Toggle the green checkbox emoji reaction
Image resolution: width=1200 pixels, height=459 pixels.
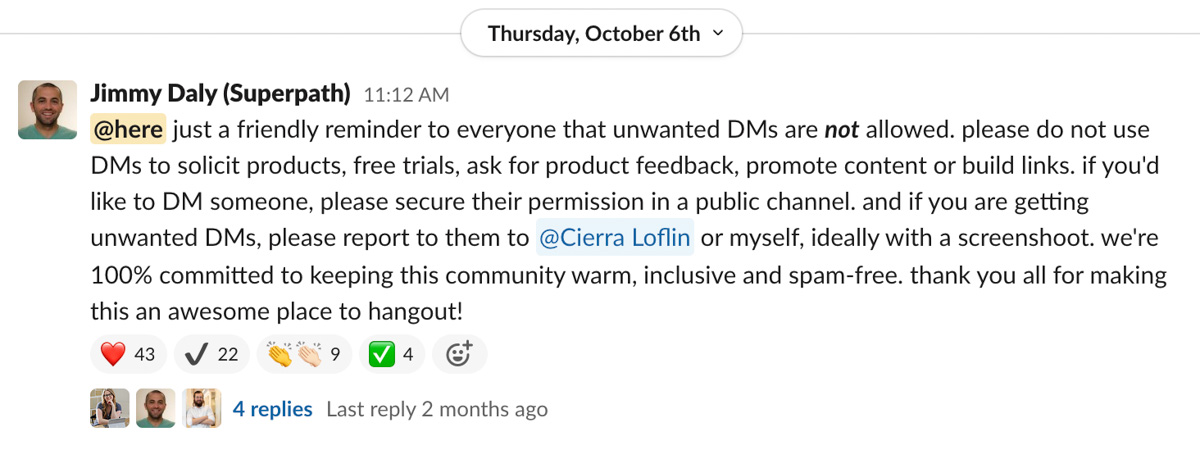(391, 354)
